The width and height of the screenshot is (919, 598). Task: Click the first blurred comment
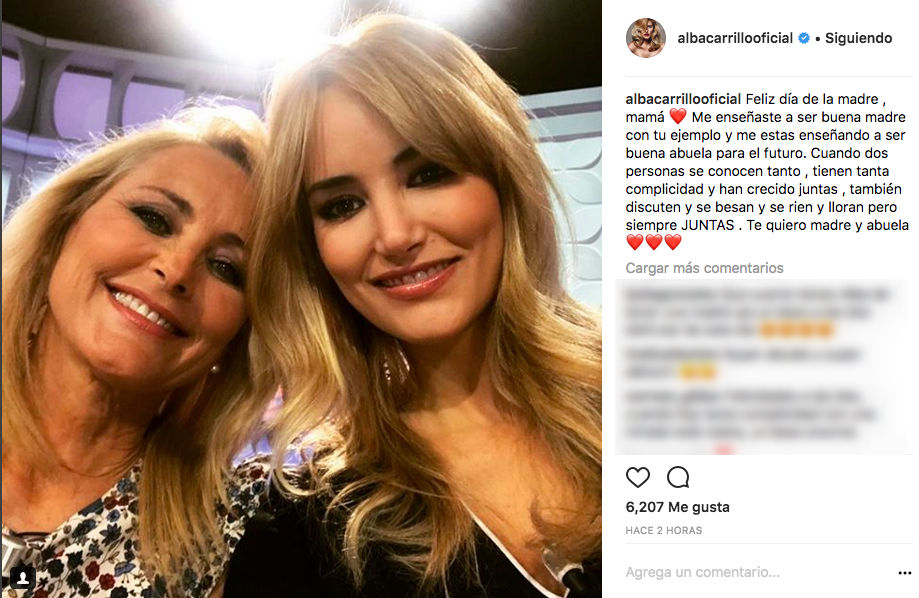point(759,312)
